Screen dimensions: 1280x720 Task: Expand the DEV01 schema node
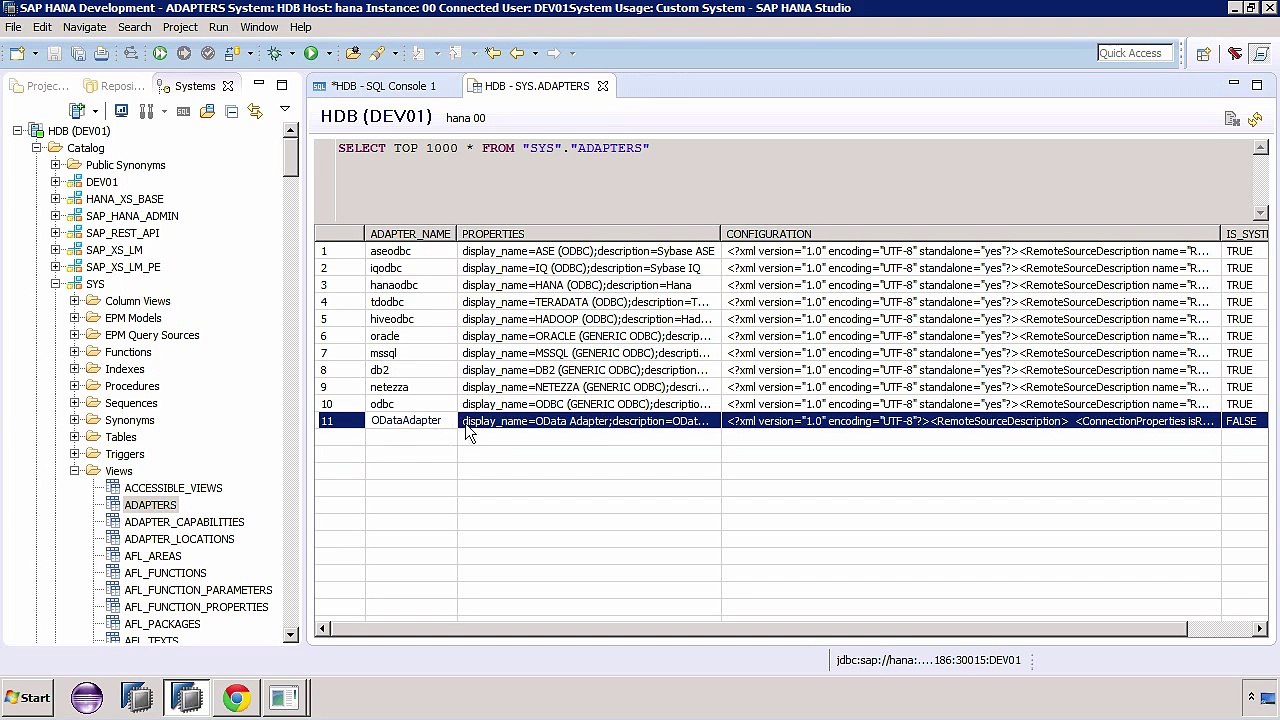(56, 182)
